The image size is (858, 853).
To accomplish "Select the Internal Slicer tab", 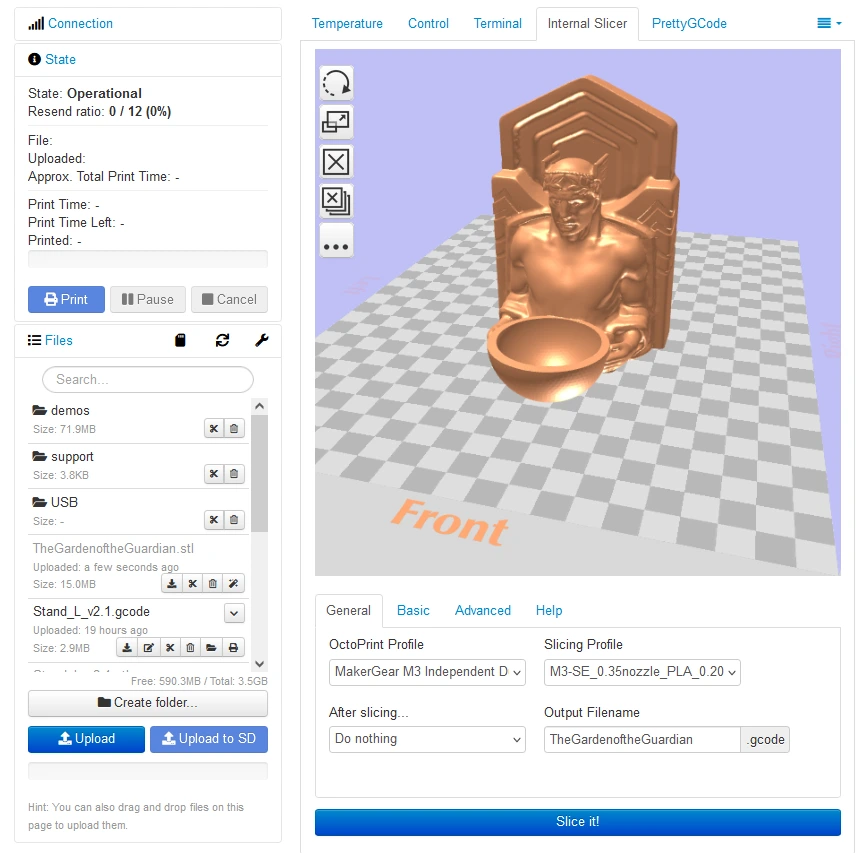I will (x=587, y=24).
